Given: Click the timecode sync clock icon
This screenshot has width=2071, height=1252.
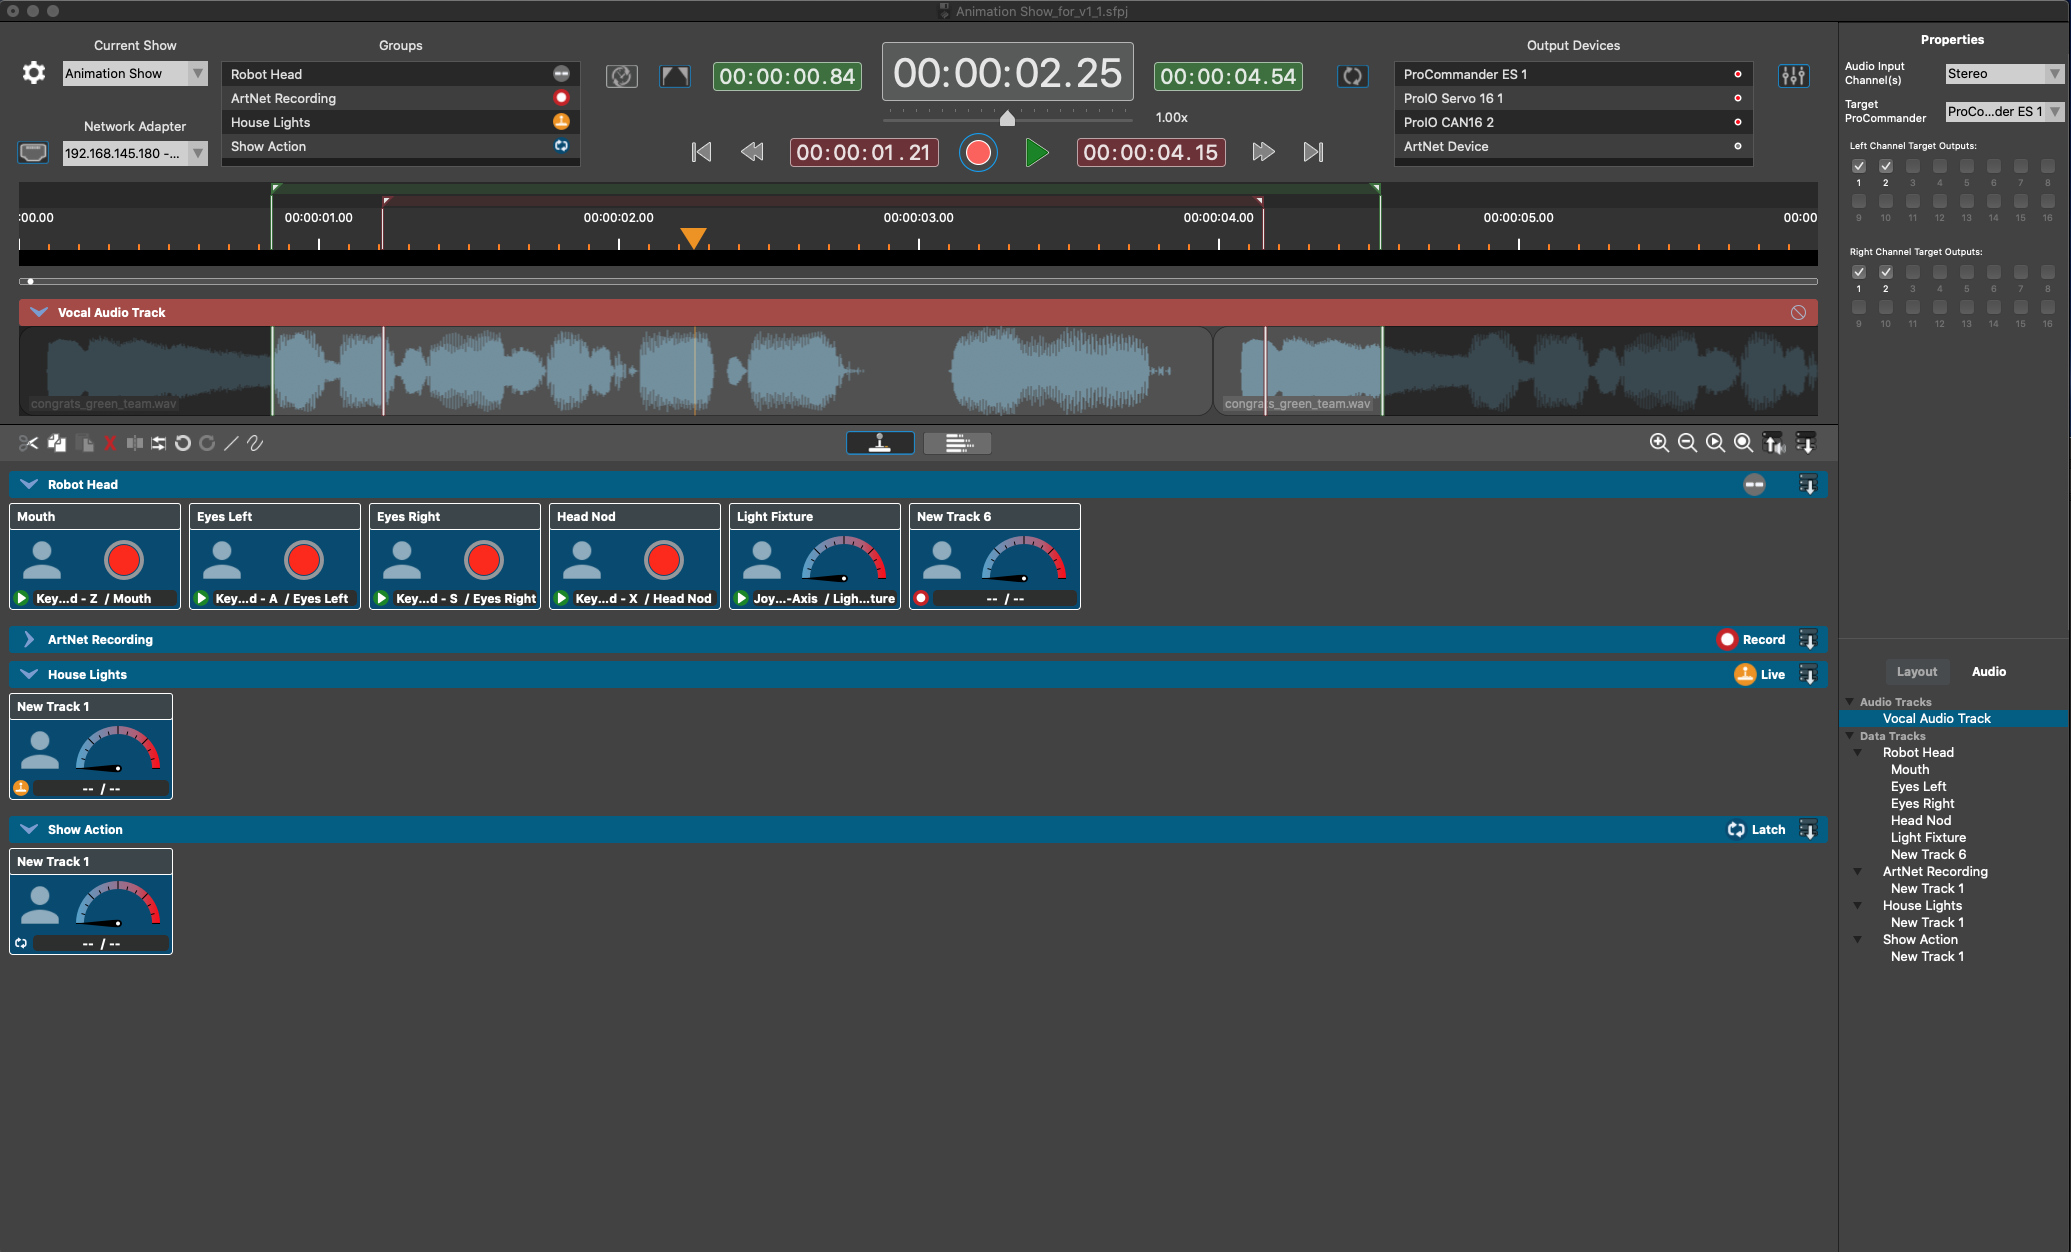Looking at the screenshot, I should pyautogui.click(x=622, y=76).
